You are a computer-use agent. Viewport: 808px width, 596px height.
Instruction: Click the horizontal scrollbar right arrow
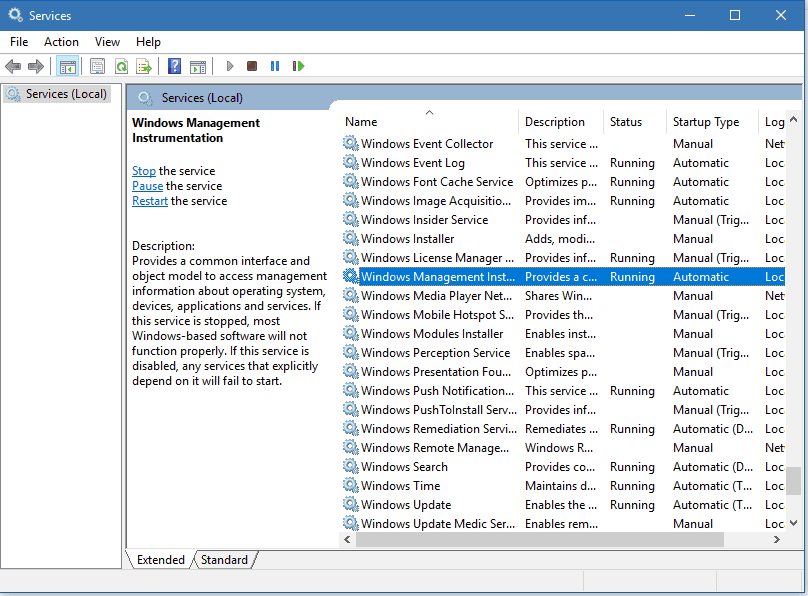[x=777, y=539]
